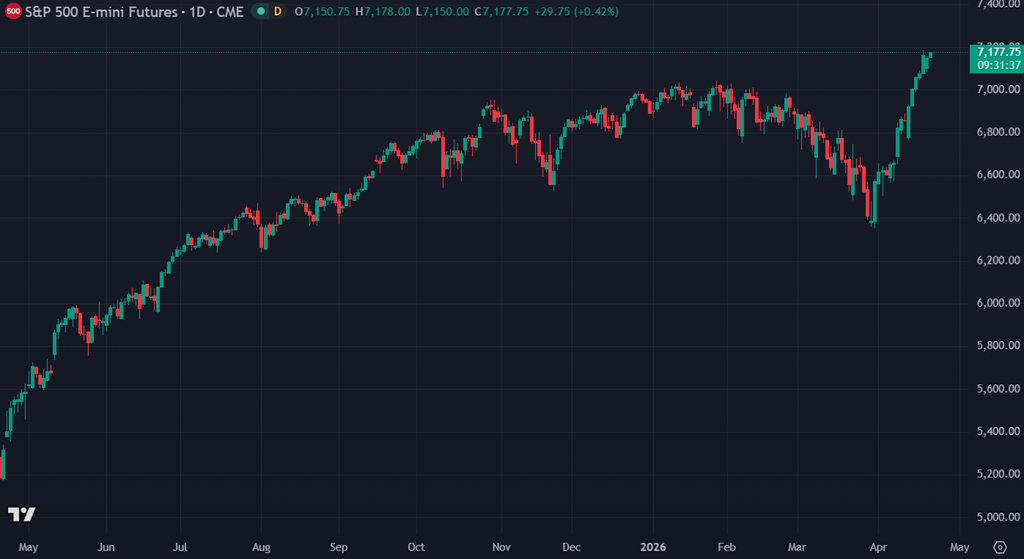The height and width of the screenshot is (559, 1024).
Task: Click the green current price label 7,177.75
Action: (x=999, y=52)
